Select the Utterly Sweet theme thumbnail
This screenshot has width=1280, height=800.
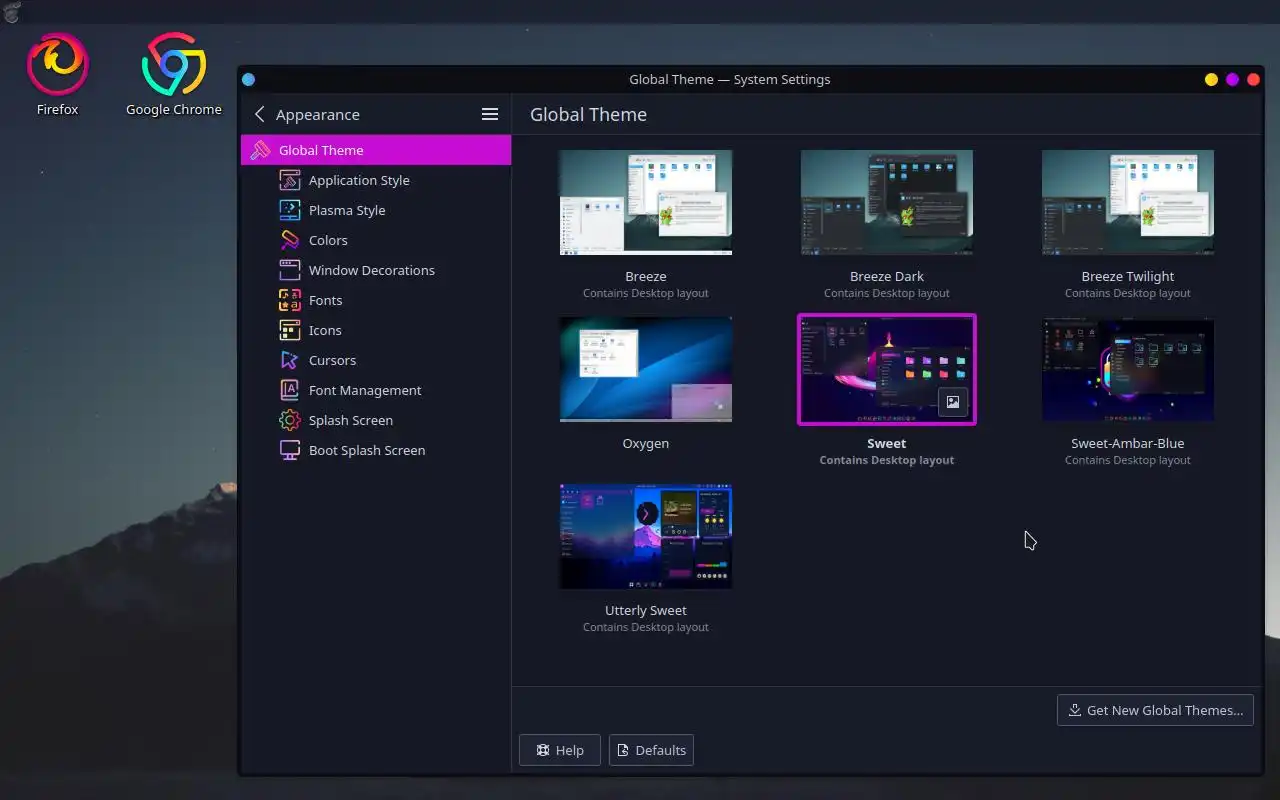(x=646, y=537)
